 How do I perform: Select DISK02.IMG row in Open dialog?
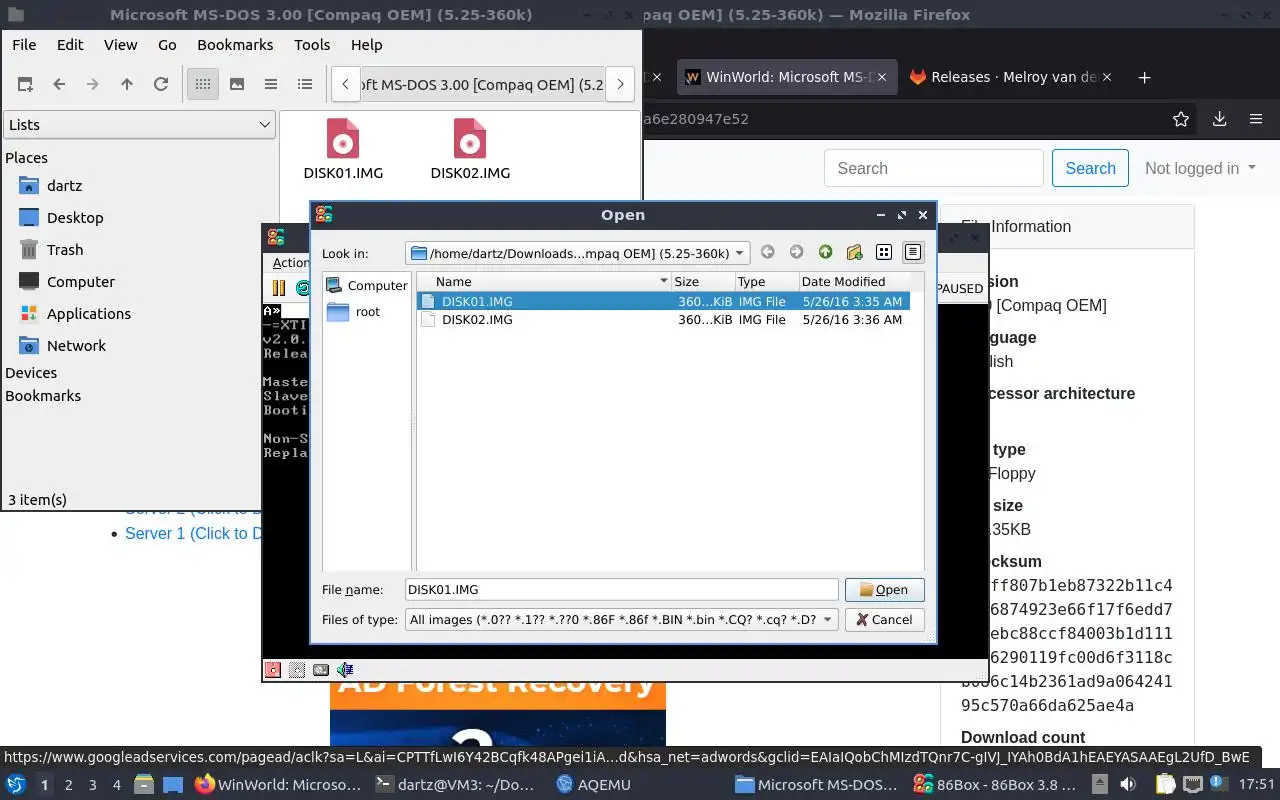(664, 320)
